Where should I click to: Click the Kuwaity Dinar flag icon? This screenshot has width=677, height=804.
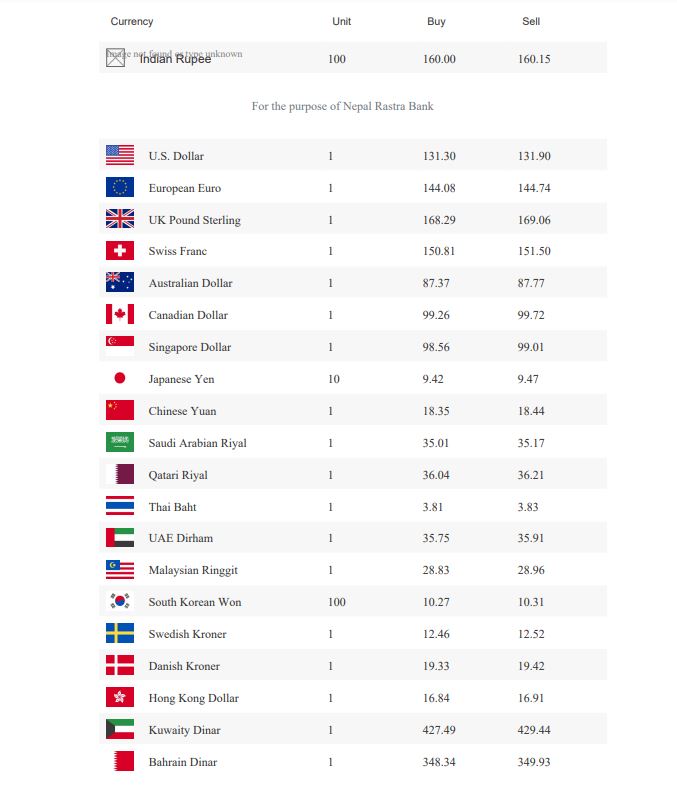click(x=119, y=730)
